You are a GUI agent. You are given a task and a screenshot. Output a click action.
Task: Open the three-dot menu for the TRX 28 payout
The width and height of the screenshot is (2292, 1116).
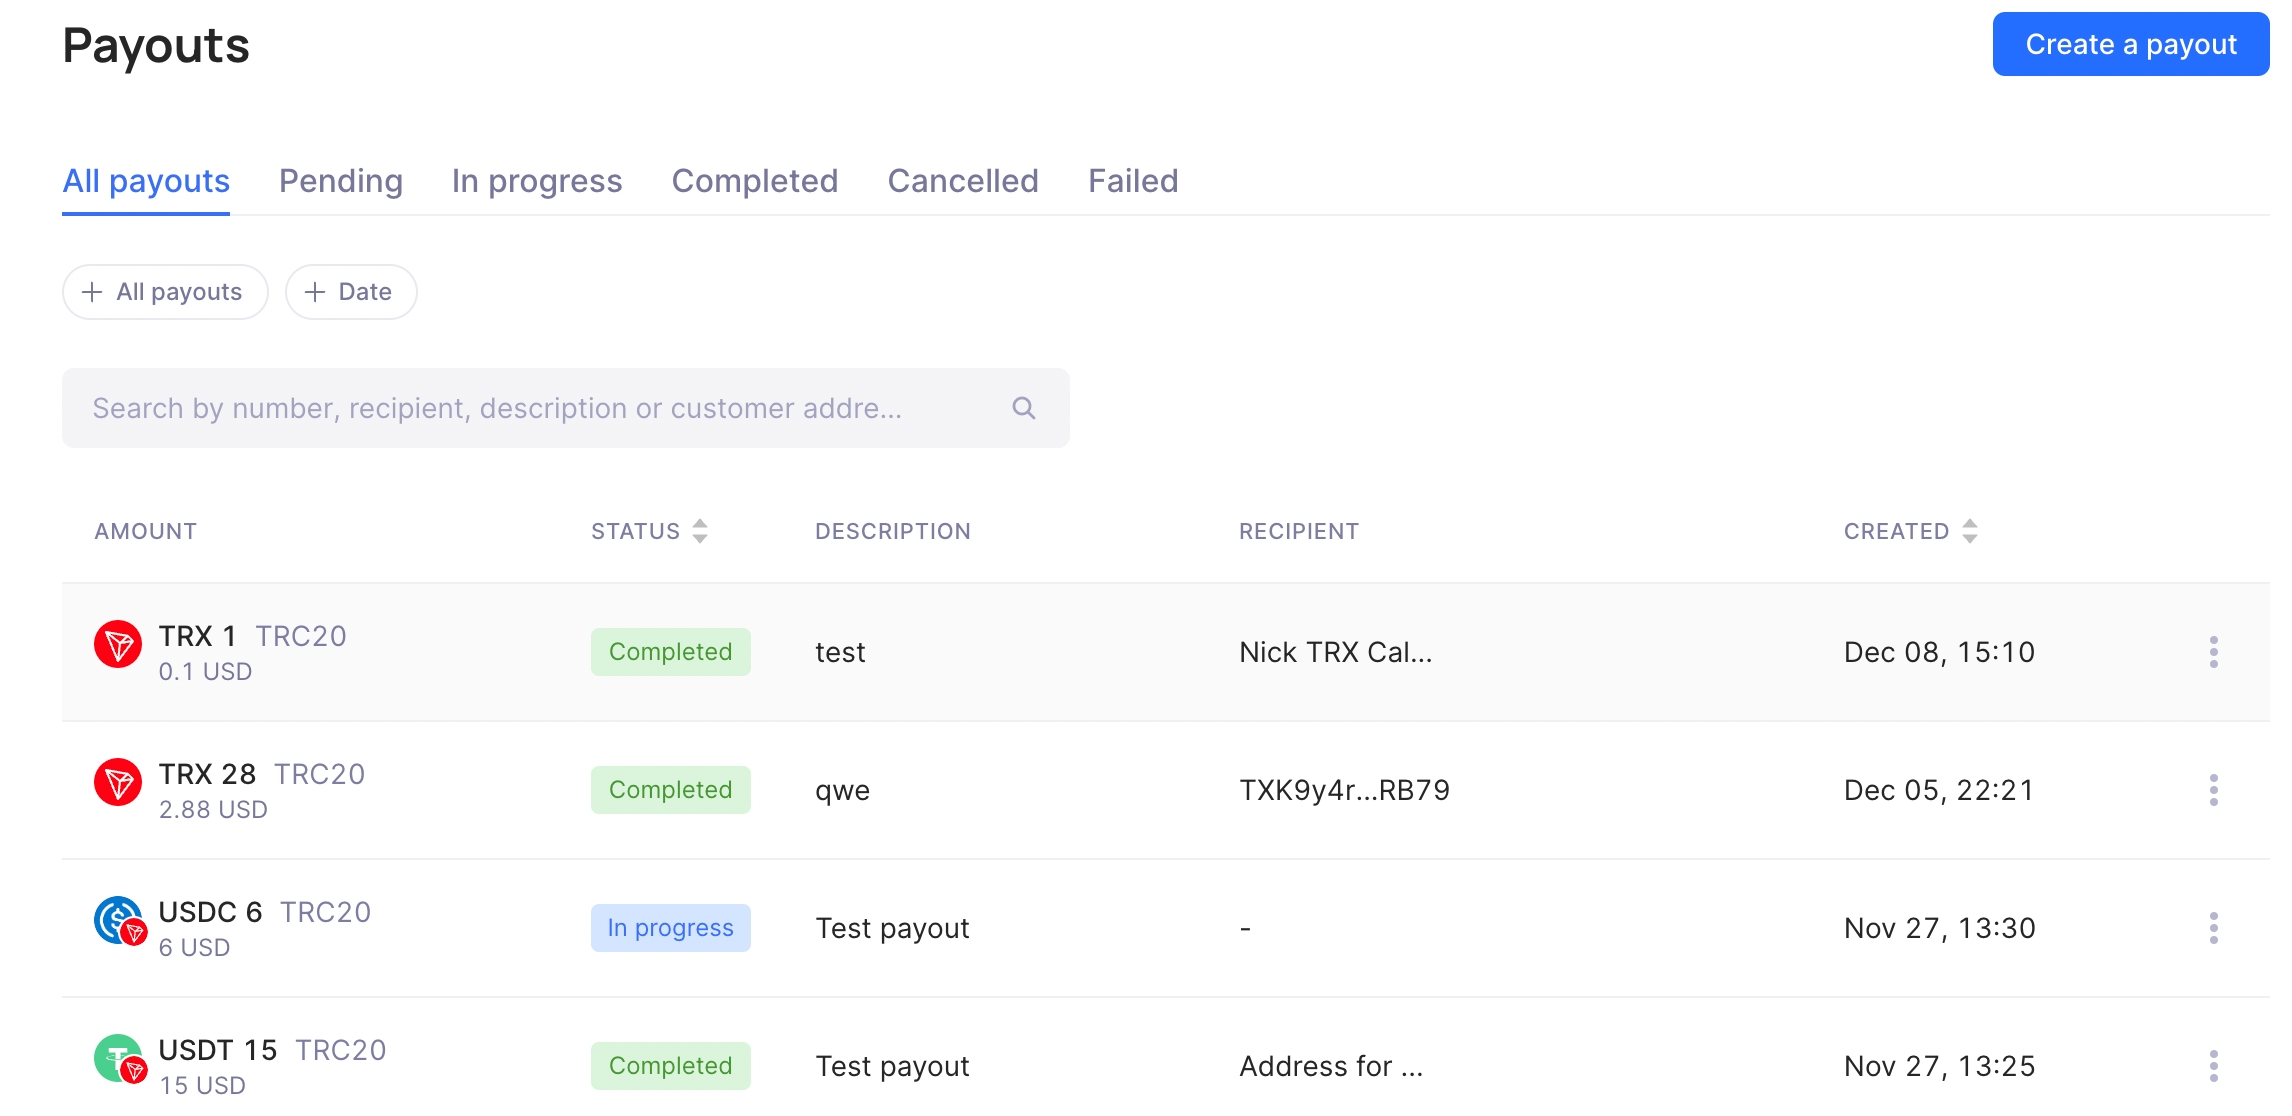2213,790
